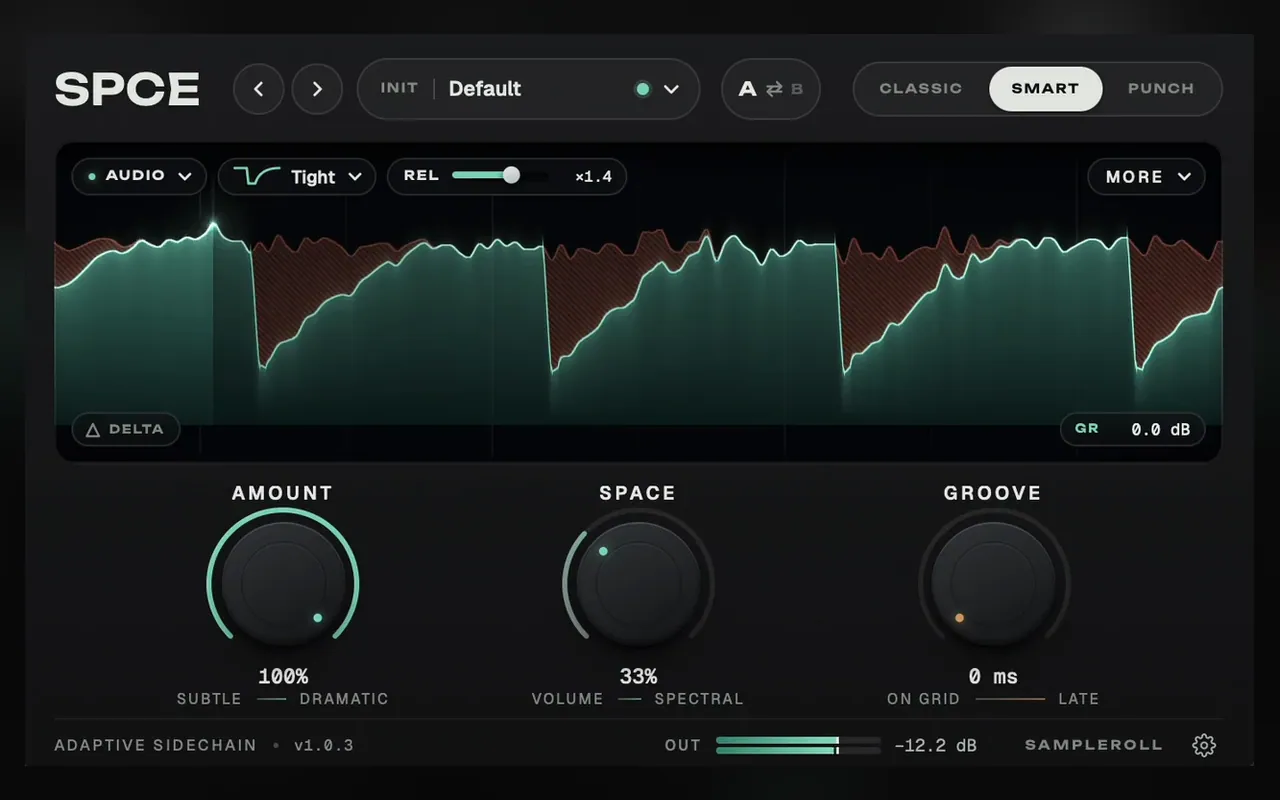Click the v1.0.3 version text
This screenshot has height=800, width=1280.
(x=324, y=745)
